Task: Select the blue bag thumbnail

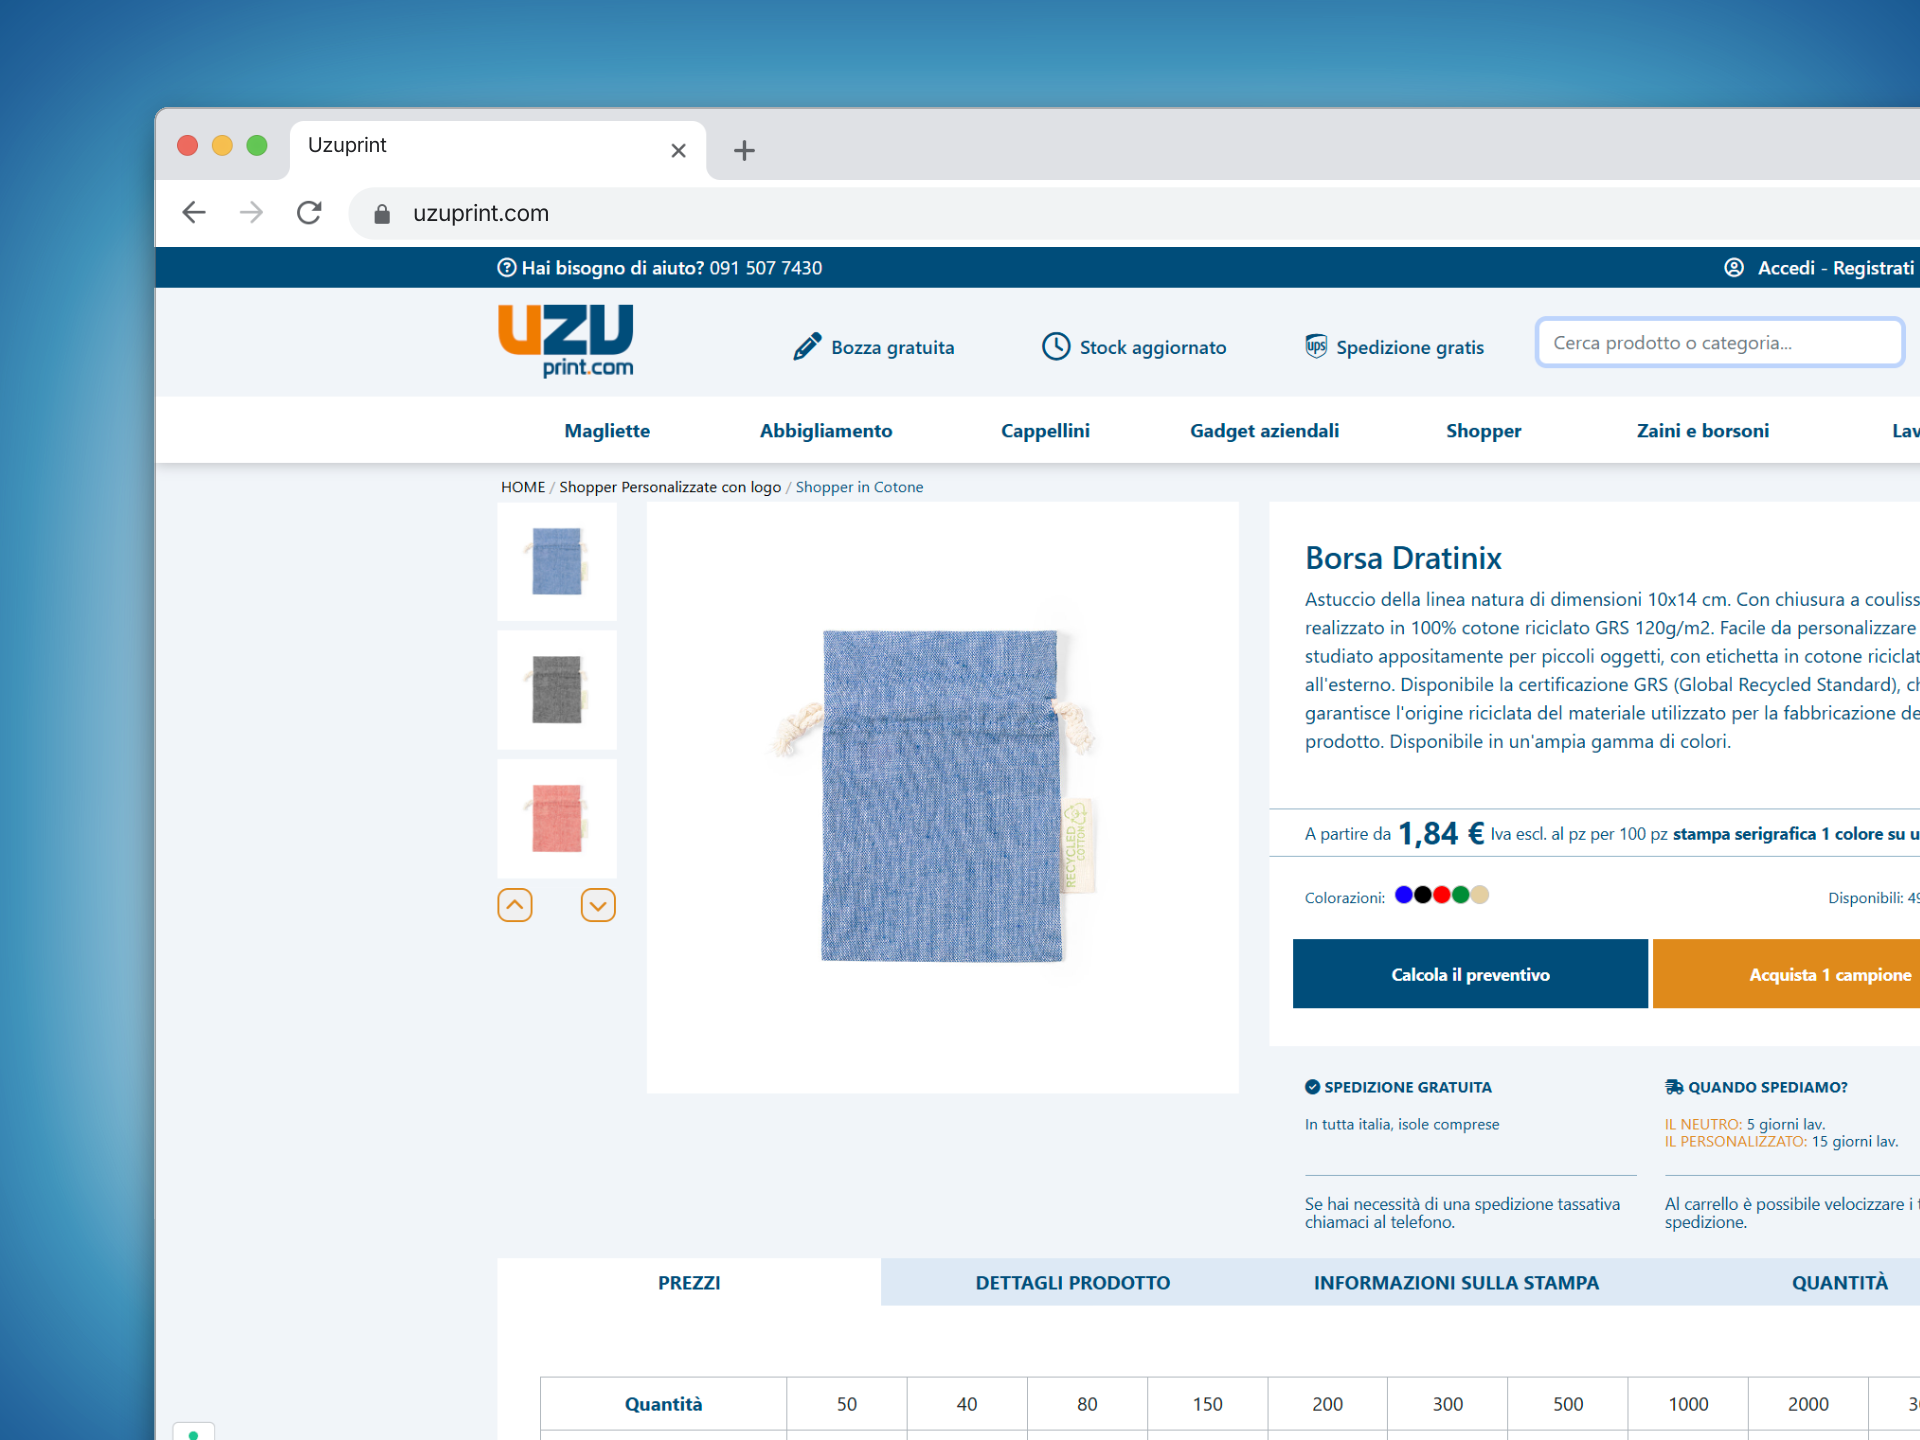Action: tap(557, 562)
